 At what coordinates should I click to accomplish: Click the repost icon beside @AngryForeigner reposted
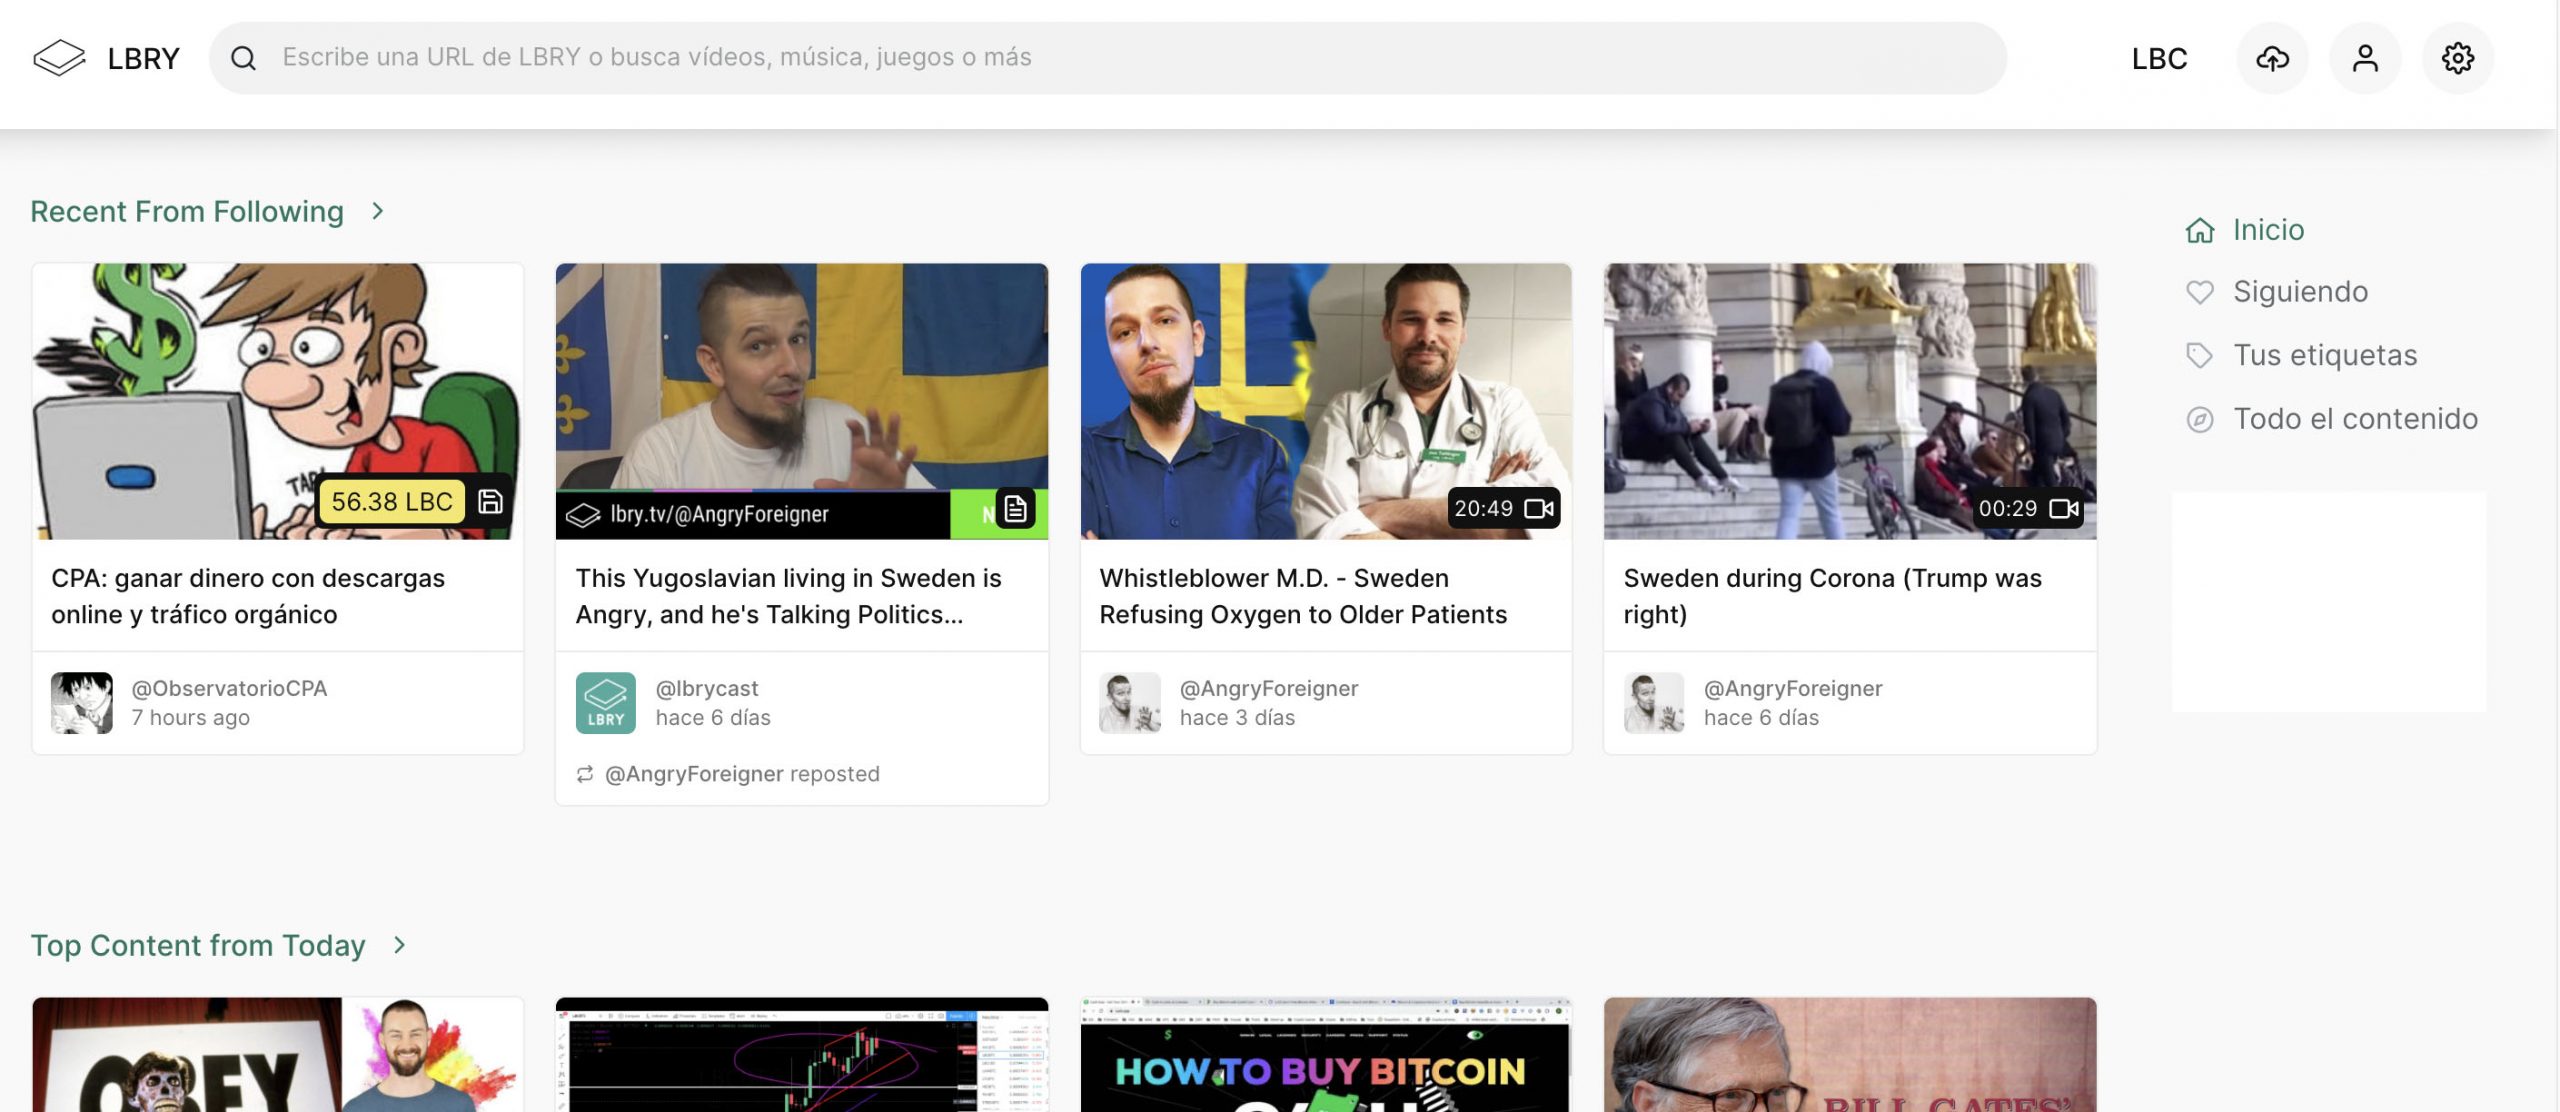point(585,774)
